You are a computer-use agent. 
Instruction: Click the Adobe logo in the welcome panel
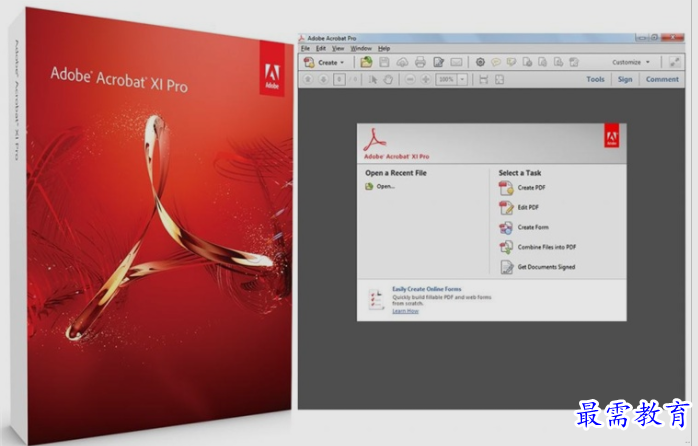(x=611, y=136)
